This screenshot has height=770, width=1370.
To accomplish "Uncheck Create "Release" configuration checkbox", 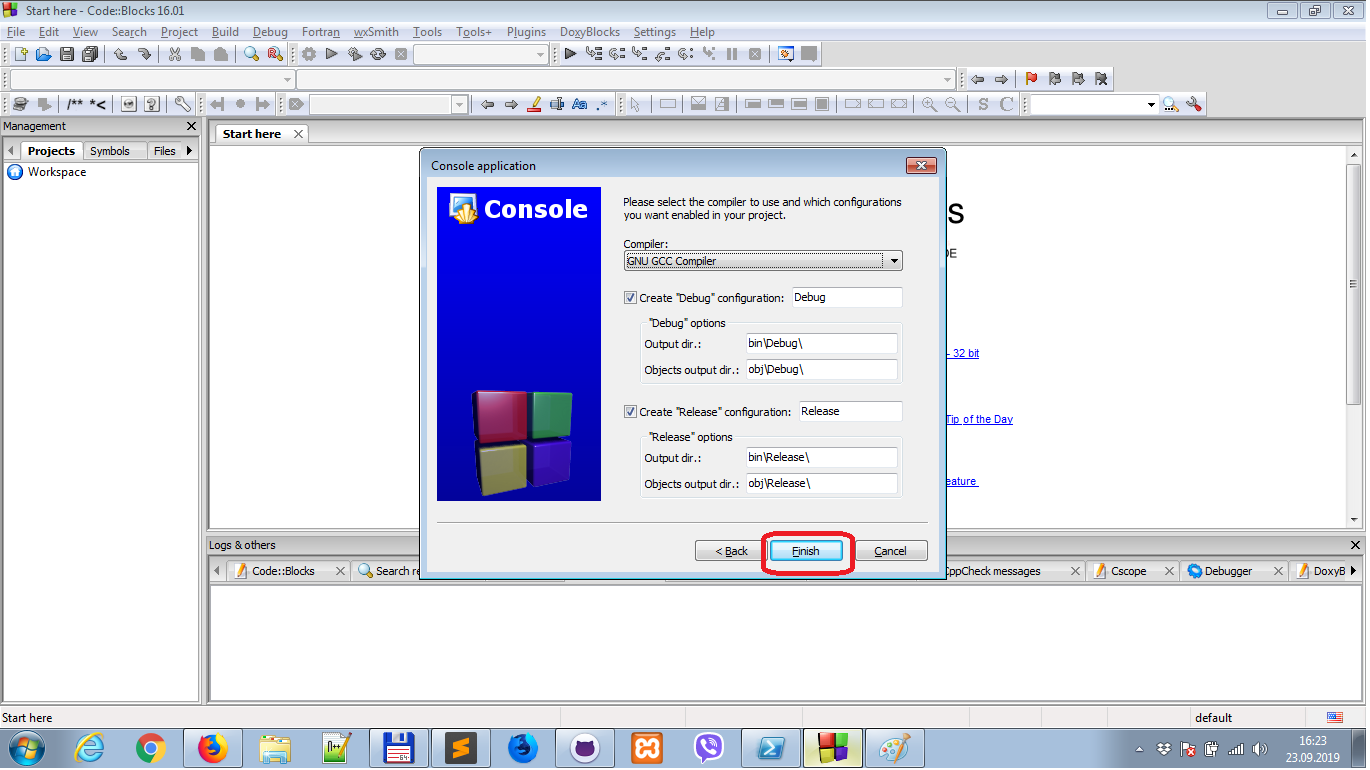I will (630, 411).
